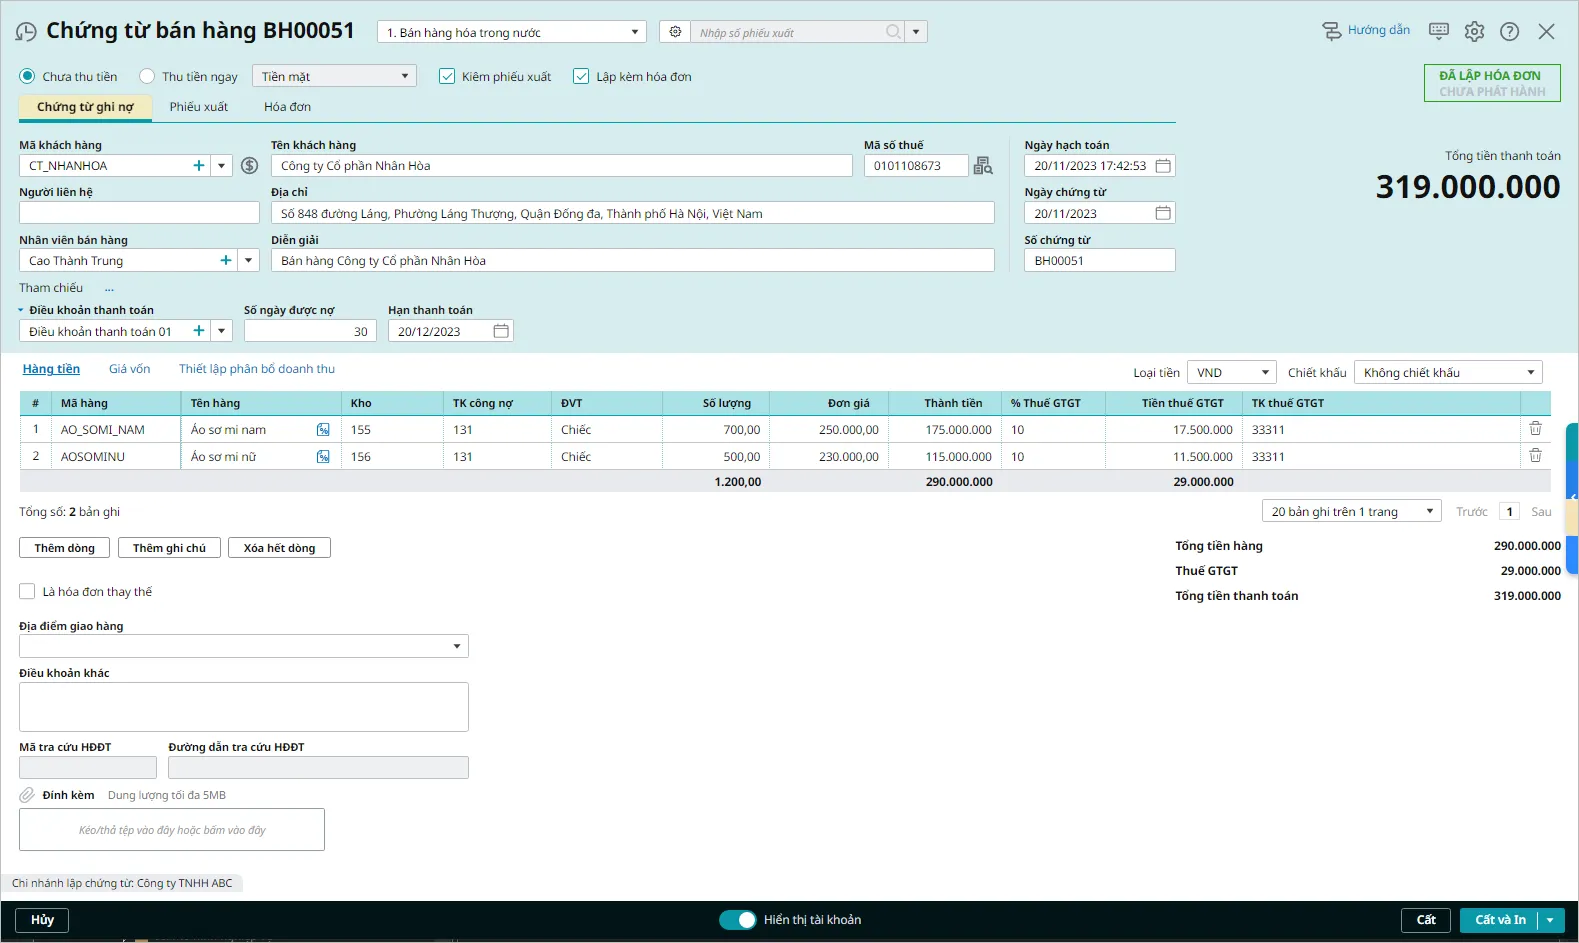Image resolution: width=1579 pixels, height=943 pixels.
Task: Delete the AOSOMINU row with trash icon
Action: (x=1535, y=456)
